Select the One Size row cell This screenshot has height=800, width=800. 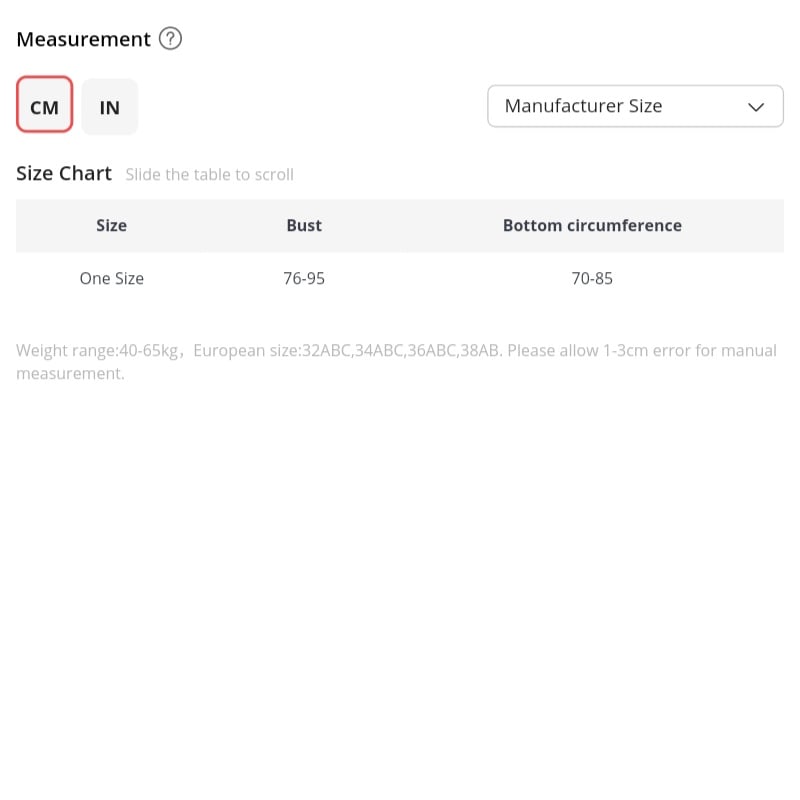tap(111, 278)
